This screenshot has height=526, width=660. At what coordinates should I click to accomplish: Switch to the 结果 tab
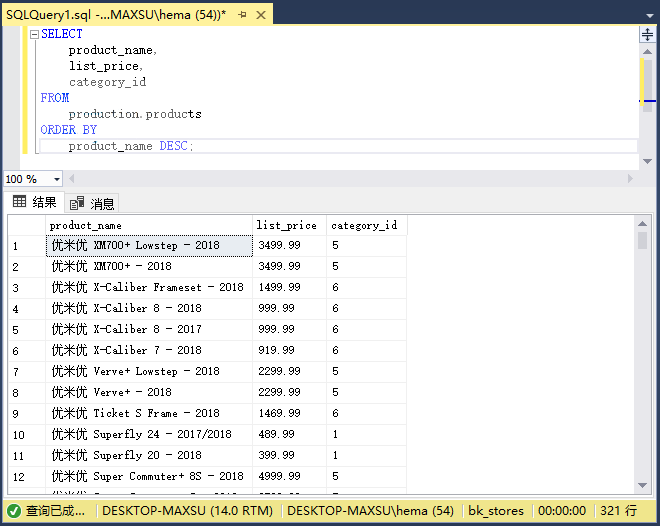coord(35,202)
